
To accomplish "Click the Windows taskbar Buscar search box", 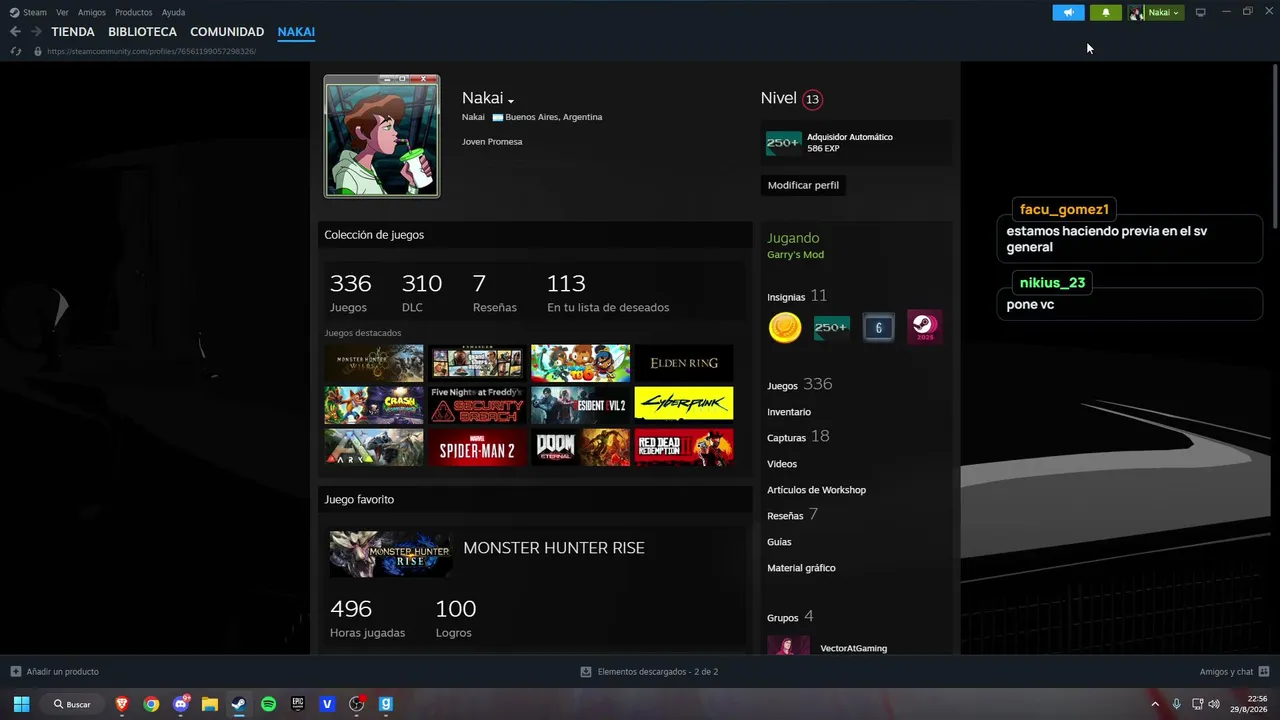I will (x=72, y=704).
